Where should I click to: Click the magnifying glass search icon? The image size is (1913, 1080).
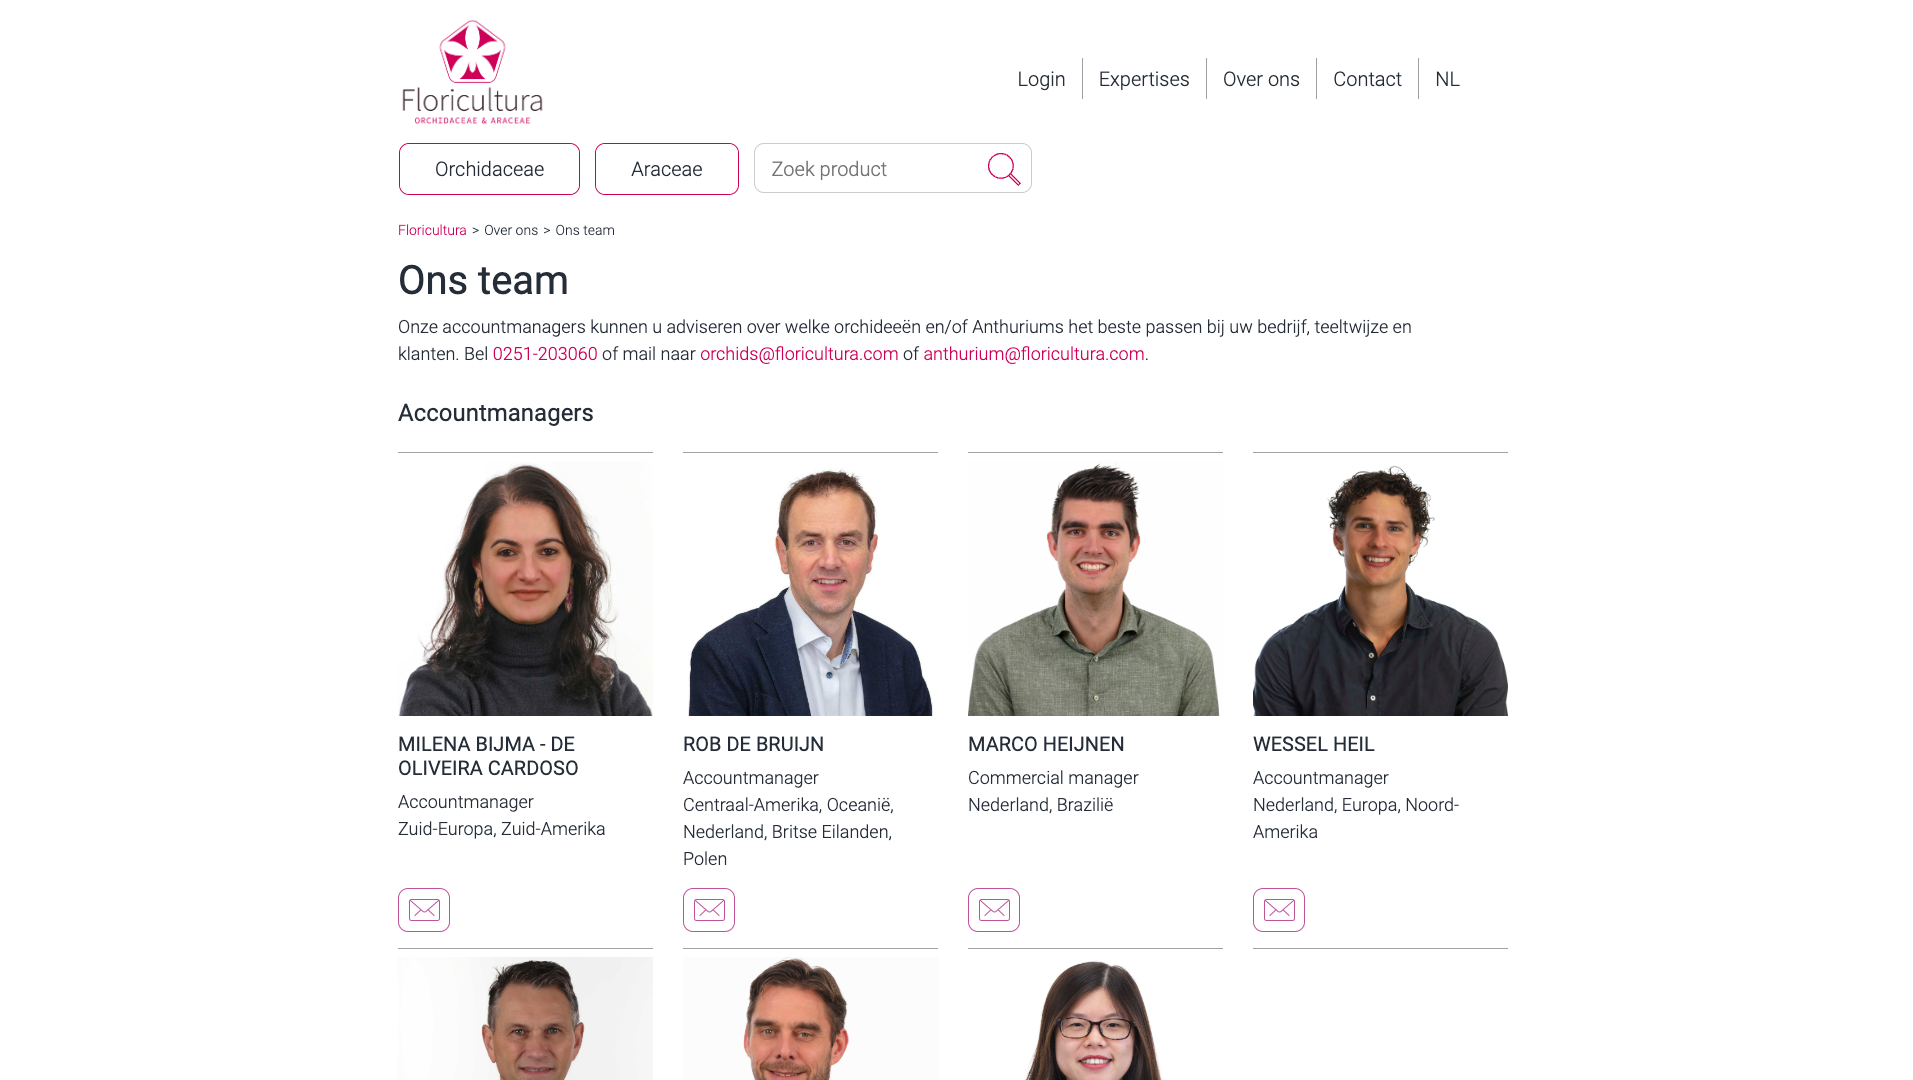[1004, 169]
